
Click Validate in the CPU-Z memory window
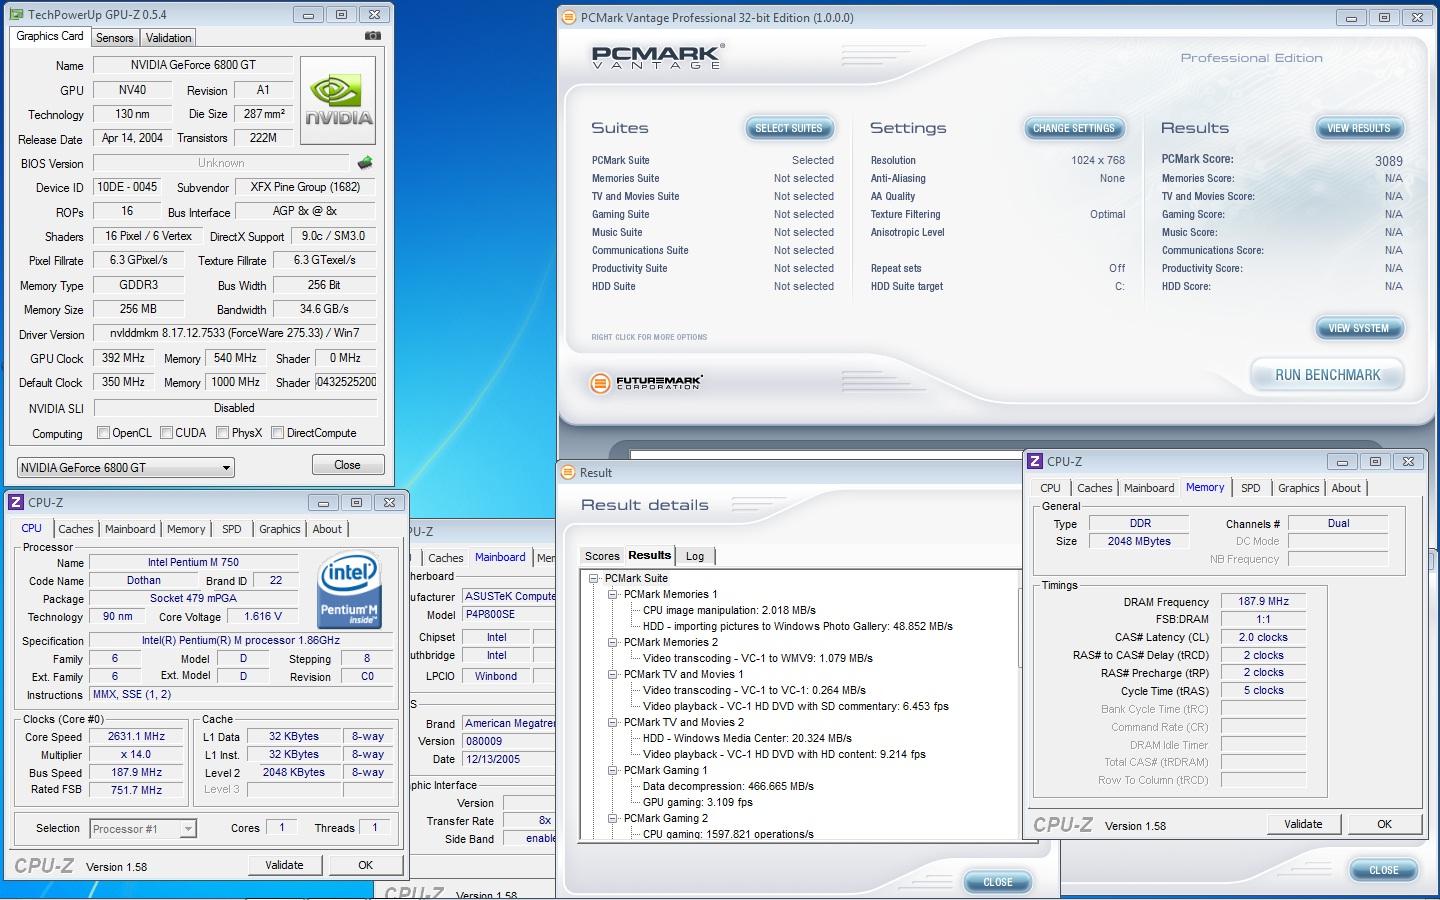coord(1303,824)
